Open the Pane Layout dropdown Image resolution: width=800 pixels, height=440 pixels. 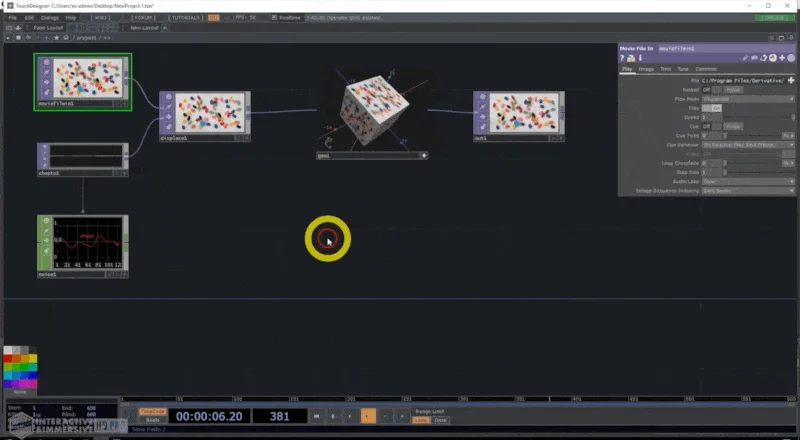pos(48,28)
